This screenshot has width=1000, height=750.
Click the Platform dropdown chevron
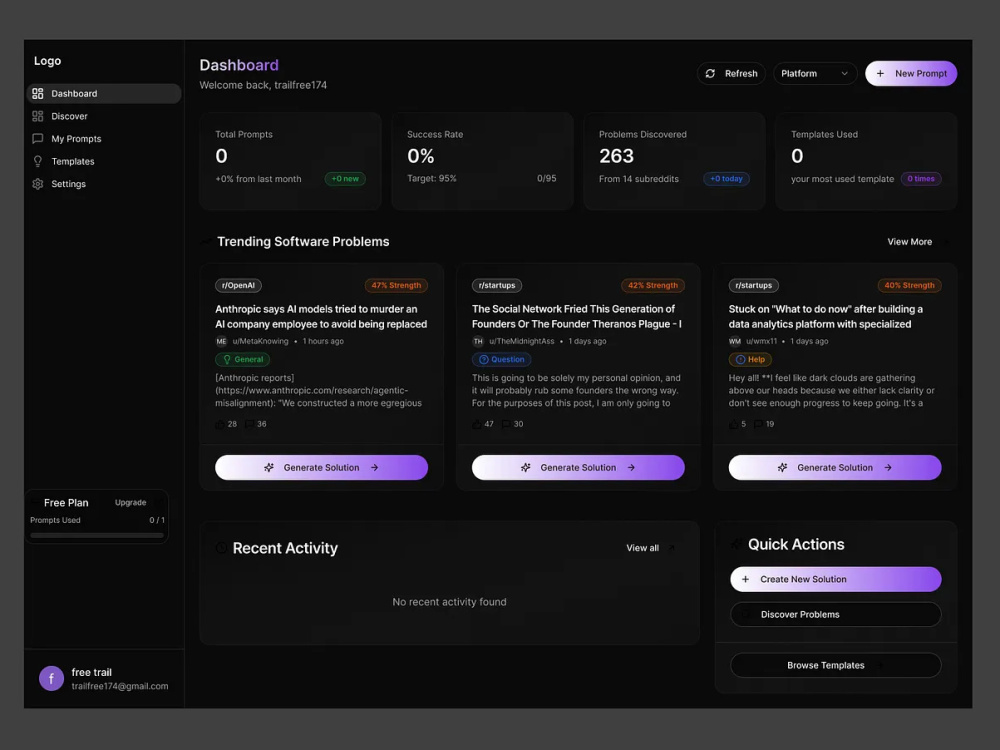[844, 73]
